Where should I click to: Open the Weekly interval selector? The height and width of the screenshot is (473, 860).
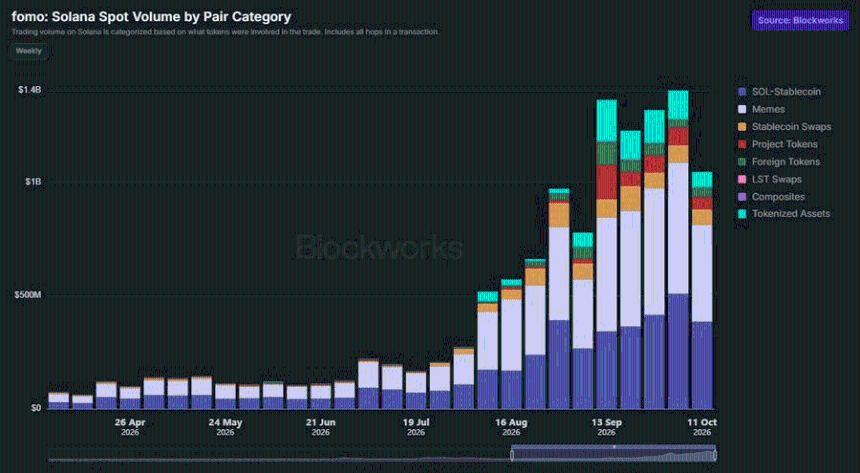29,51
